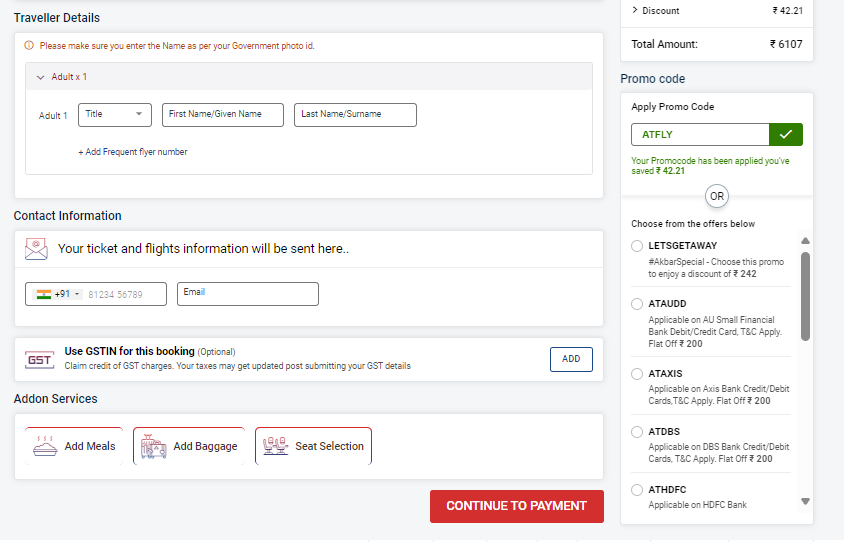Collapse the Adult x 1 section
Image resolution: width=844 pixels, height=542 pixels.
41,77
